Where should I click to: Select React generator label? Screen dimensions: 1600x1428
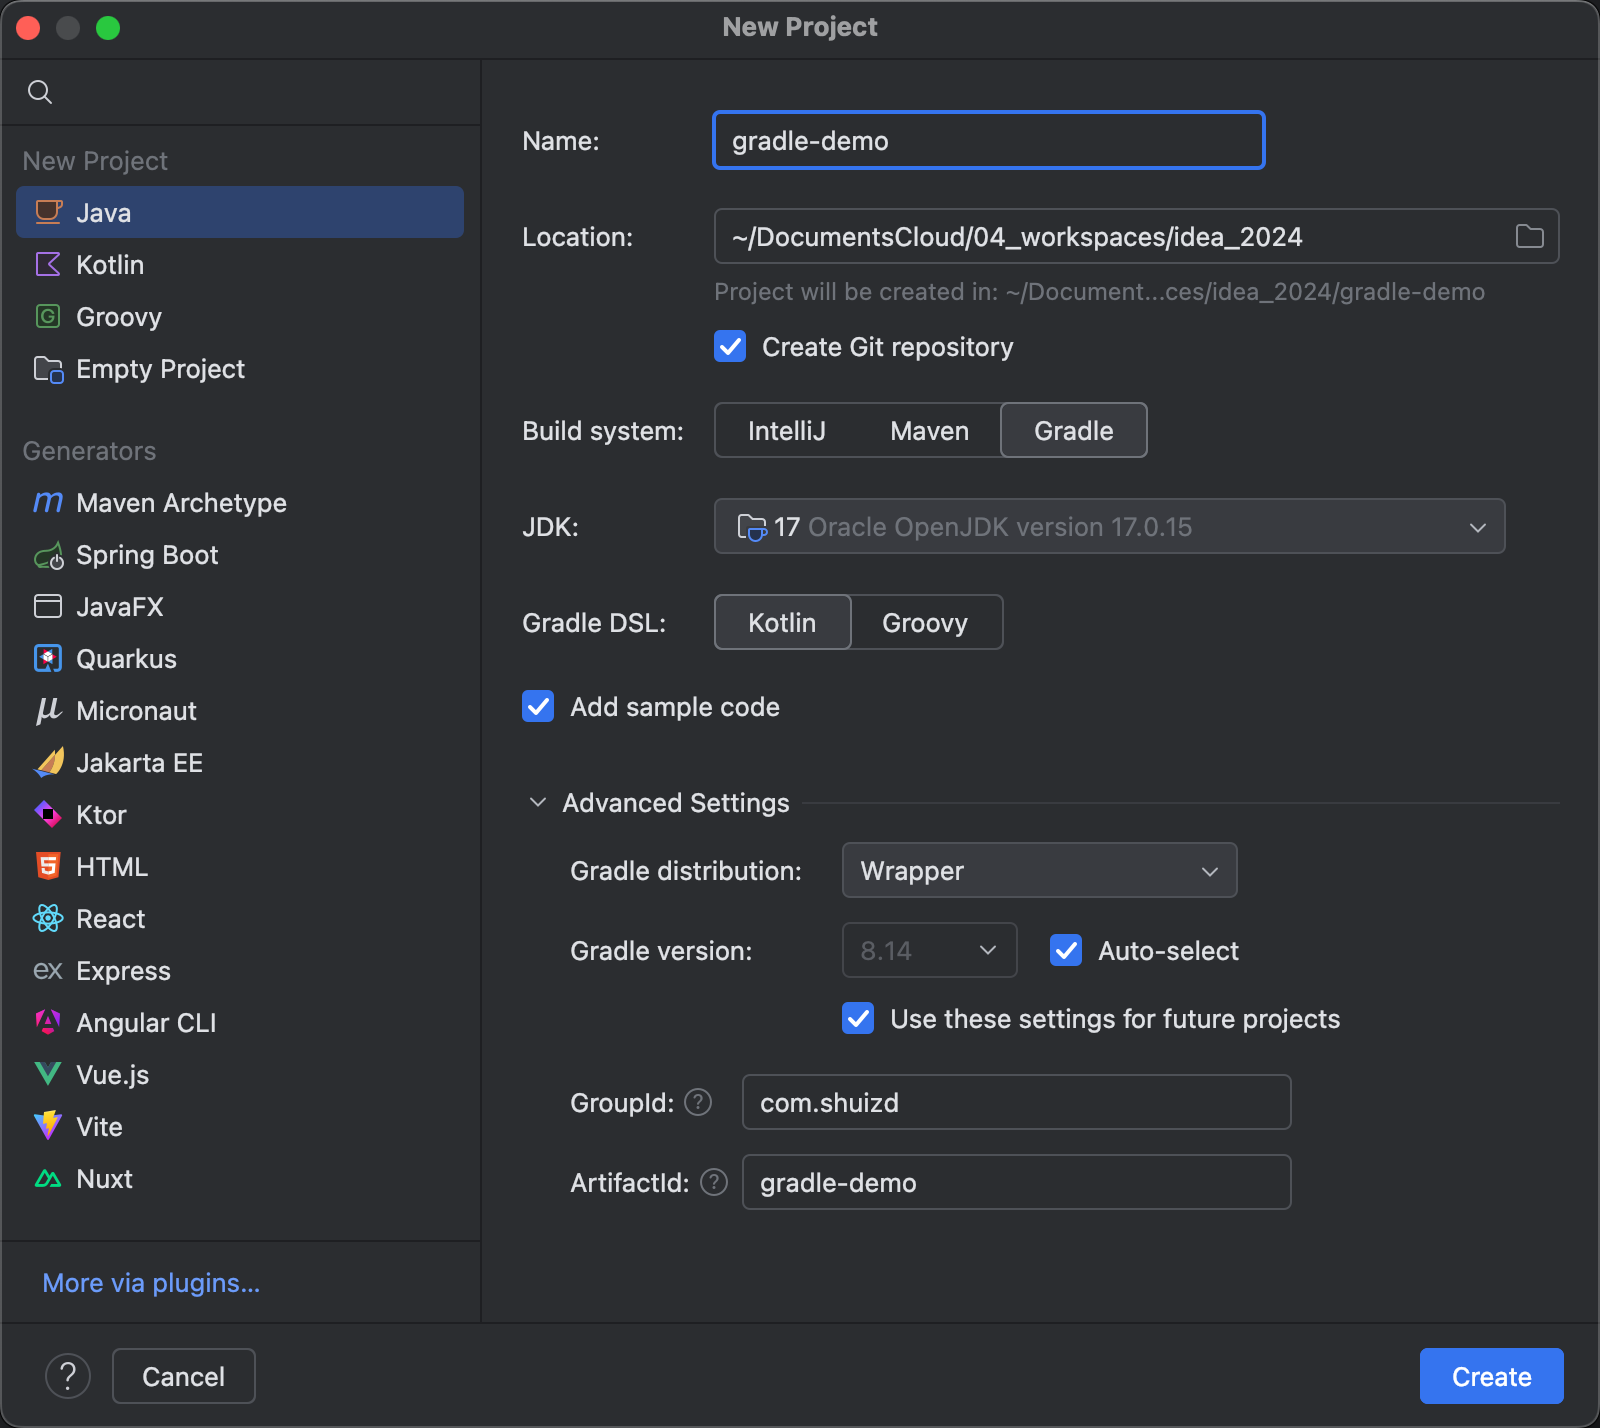click(110, 918)
